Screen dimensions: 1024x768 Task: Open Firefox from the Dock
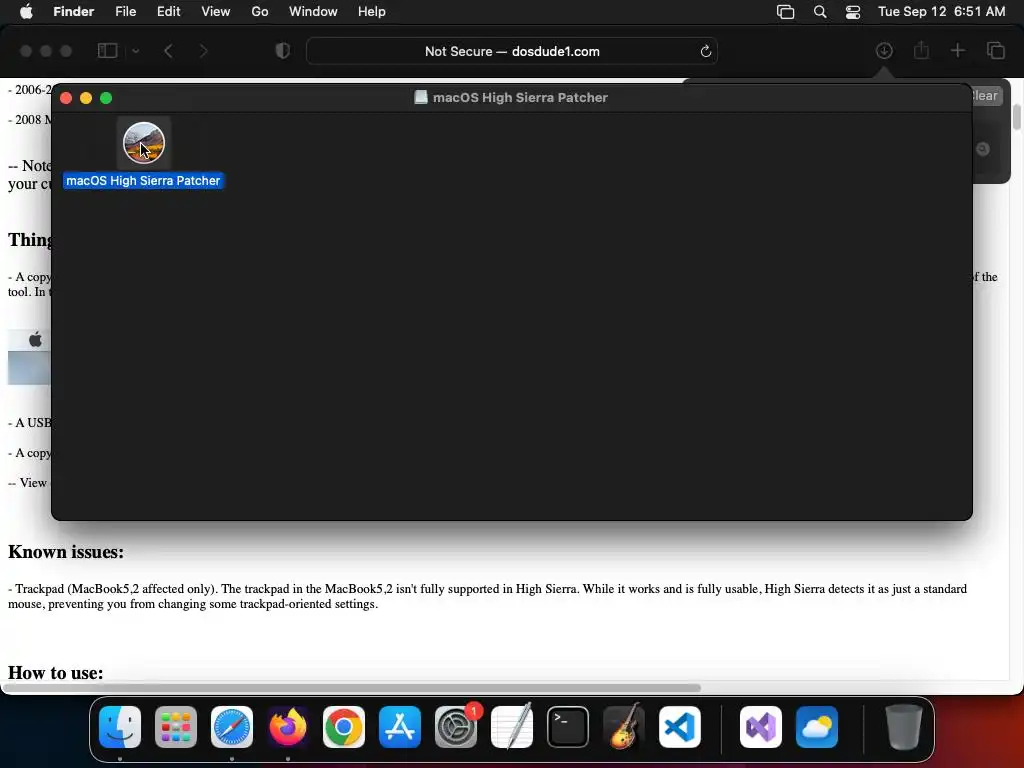(x=288, y=727)
